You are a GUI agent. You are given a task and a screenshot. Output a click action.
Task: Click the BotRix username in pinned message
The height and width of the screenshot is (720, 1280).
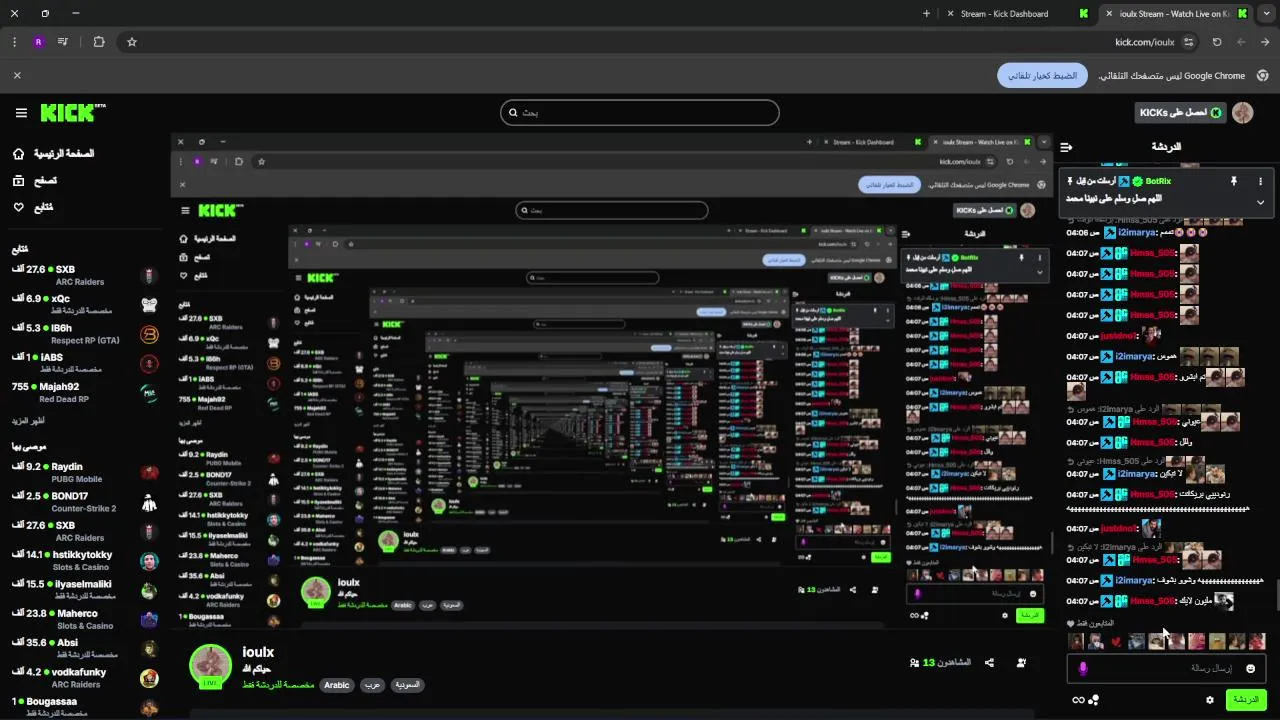(x=1158, y=181)
